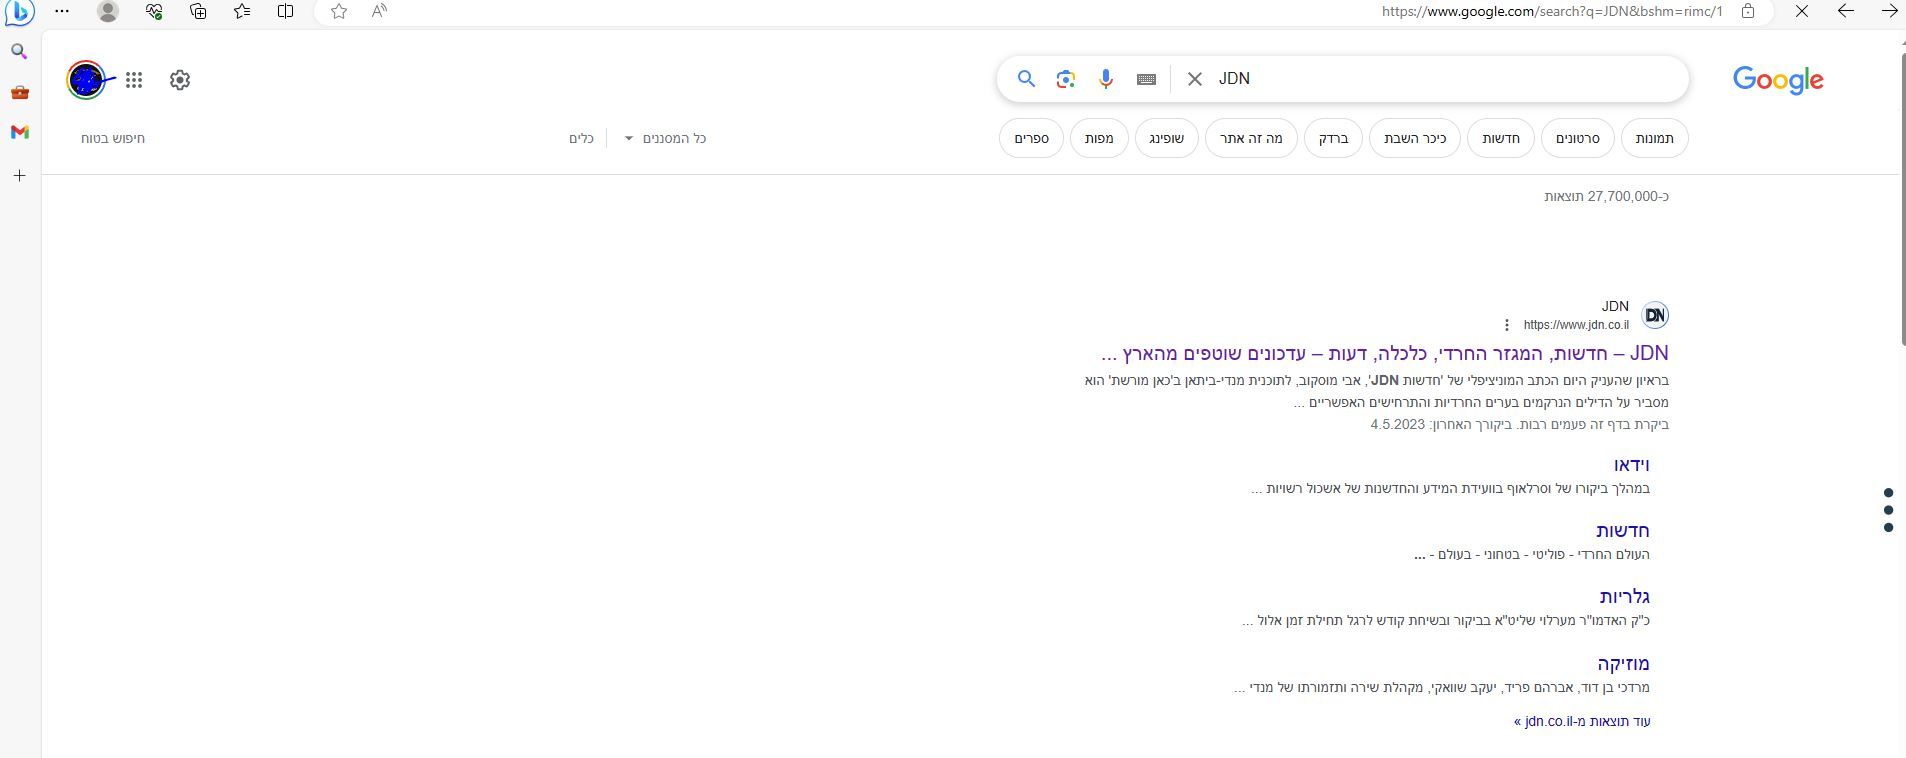Open browser settings and more menu
Screen dimensions: 1906x758
coord(62,11)
